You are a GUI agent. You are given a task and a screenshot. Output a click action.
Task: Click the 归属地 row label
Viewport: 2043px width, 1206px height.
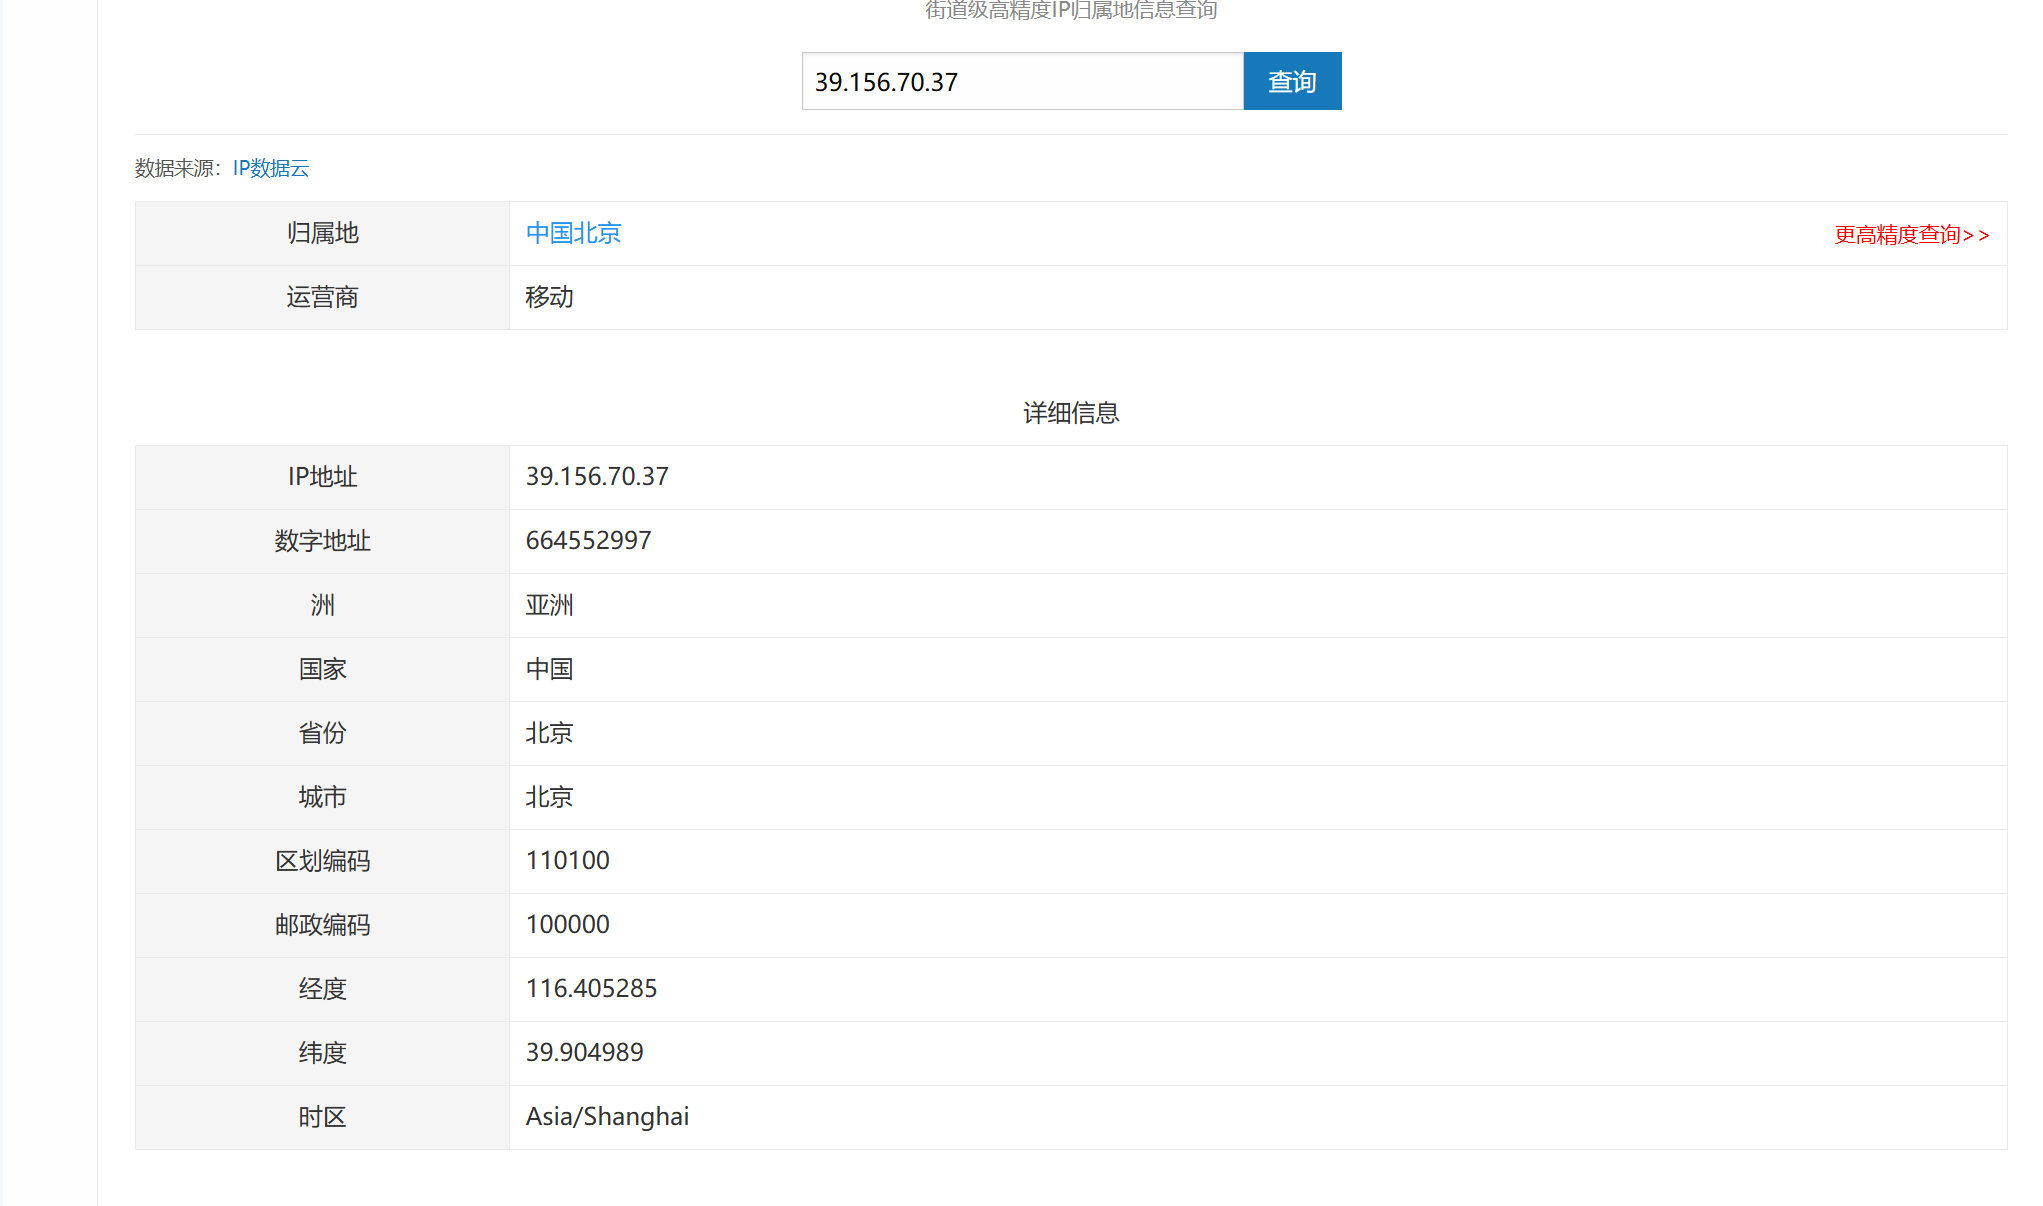tap(322, 233)
